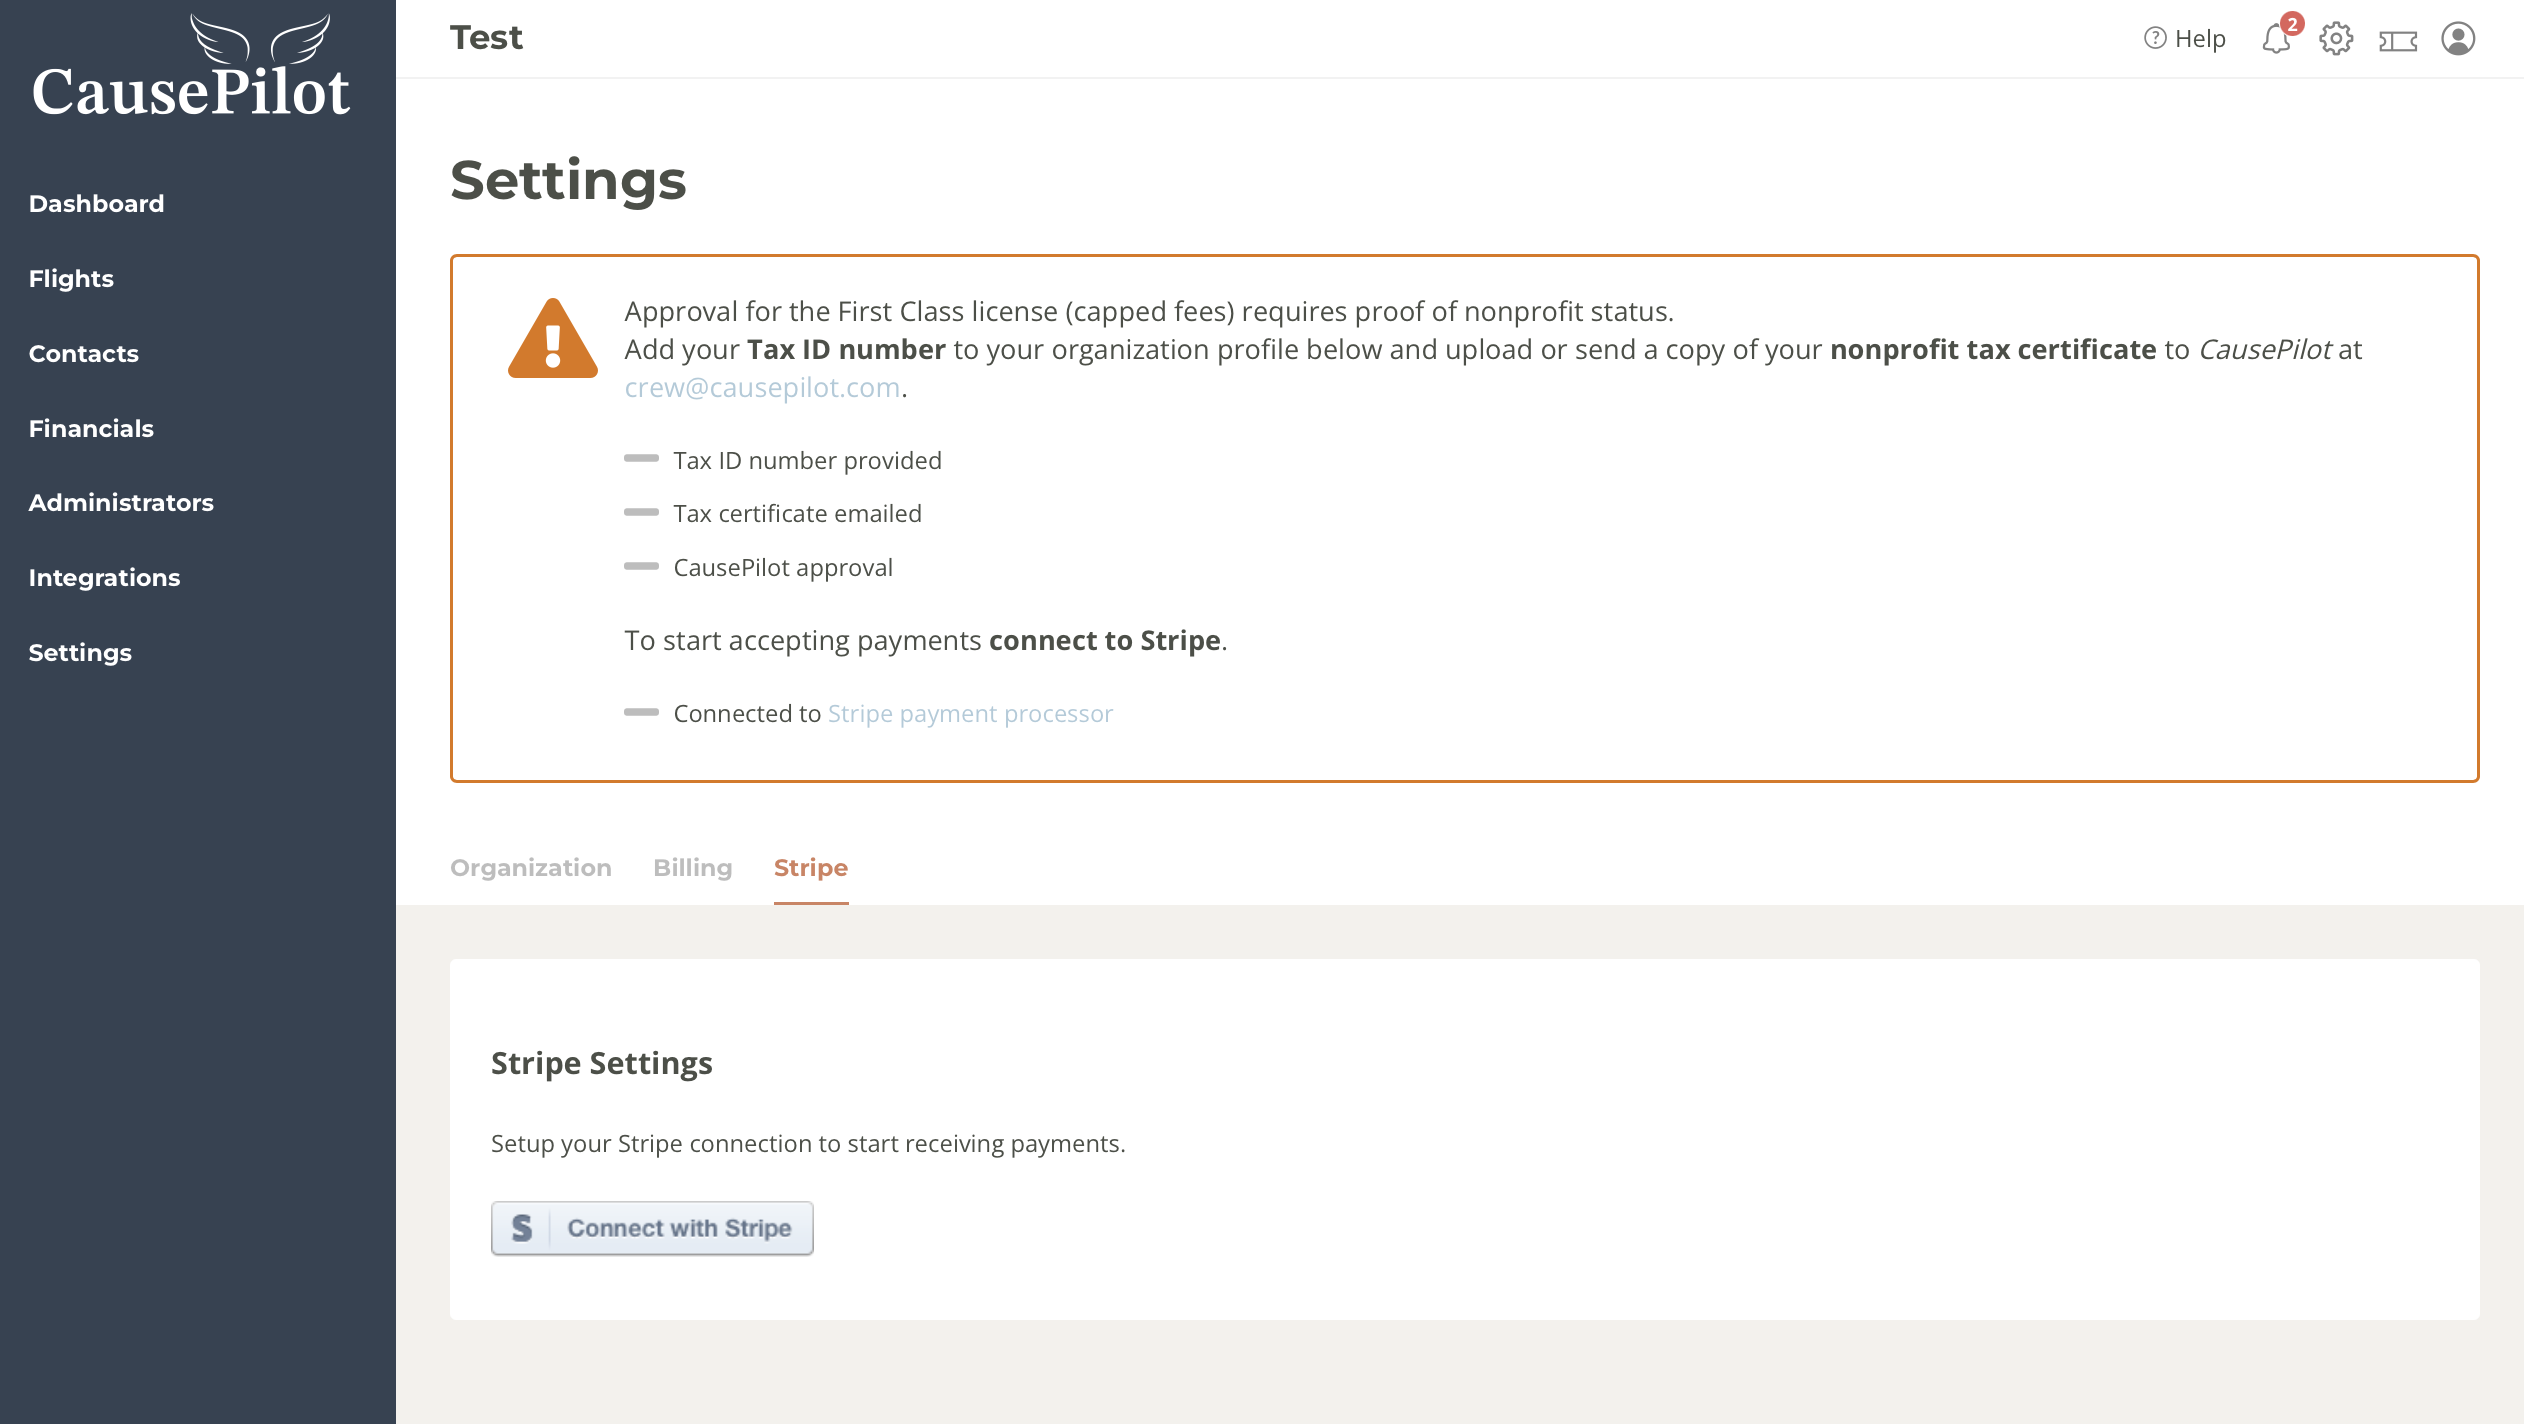
Task: Select the Stripe tab
Action: pos(810,868)
